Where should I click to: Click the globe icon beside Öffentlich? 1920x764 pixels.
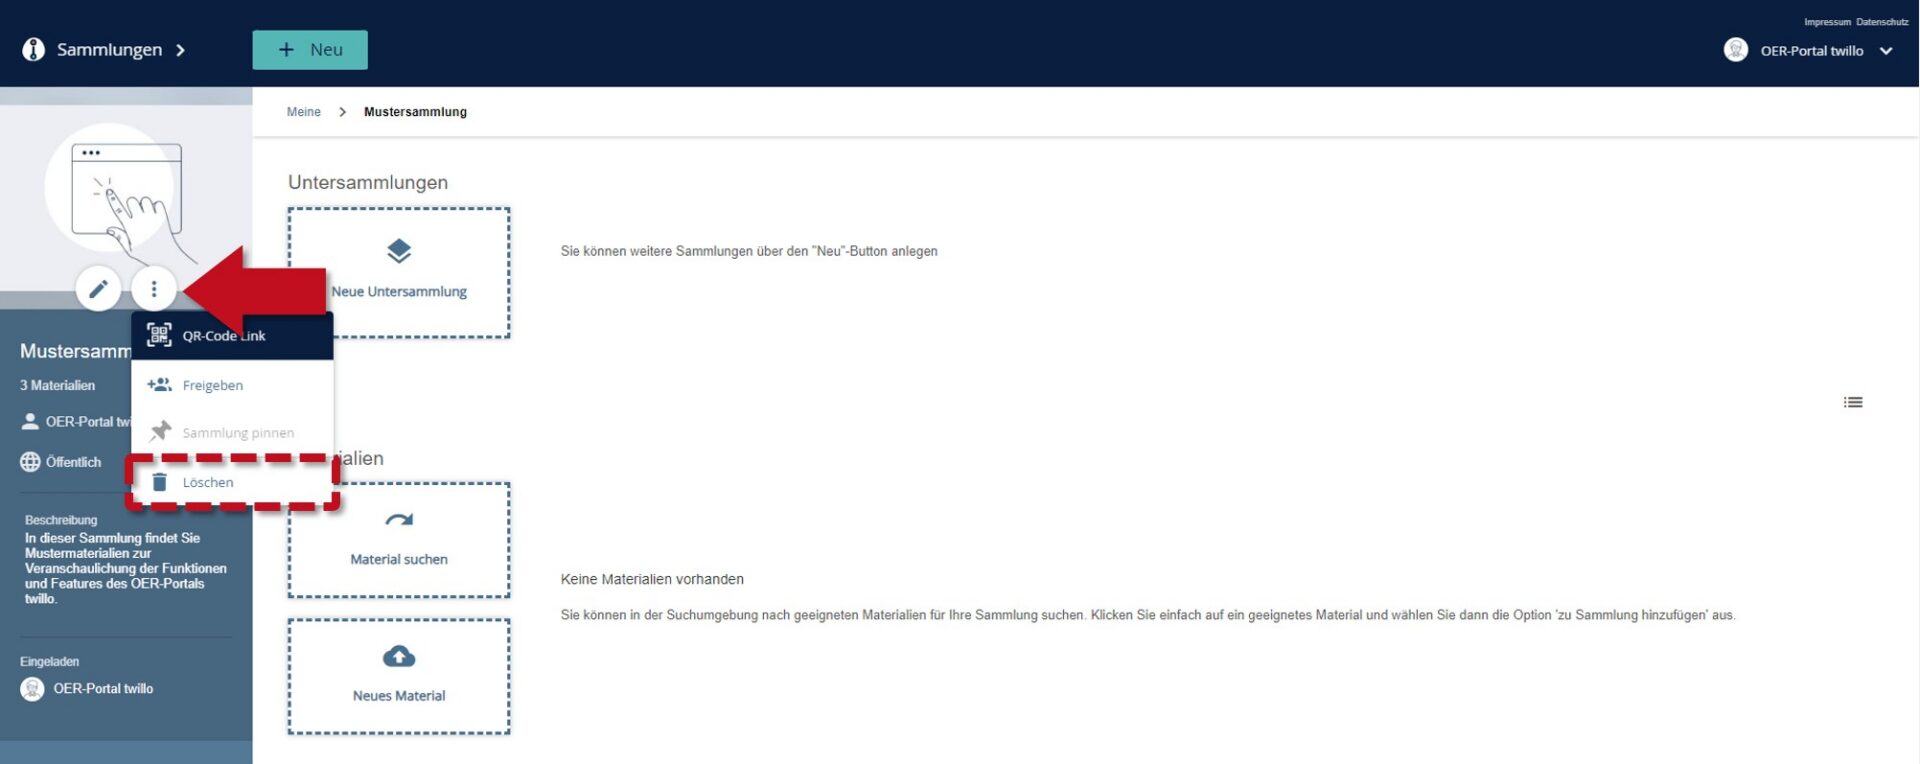(x=30, y=462)
